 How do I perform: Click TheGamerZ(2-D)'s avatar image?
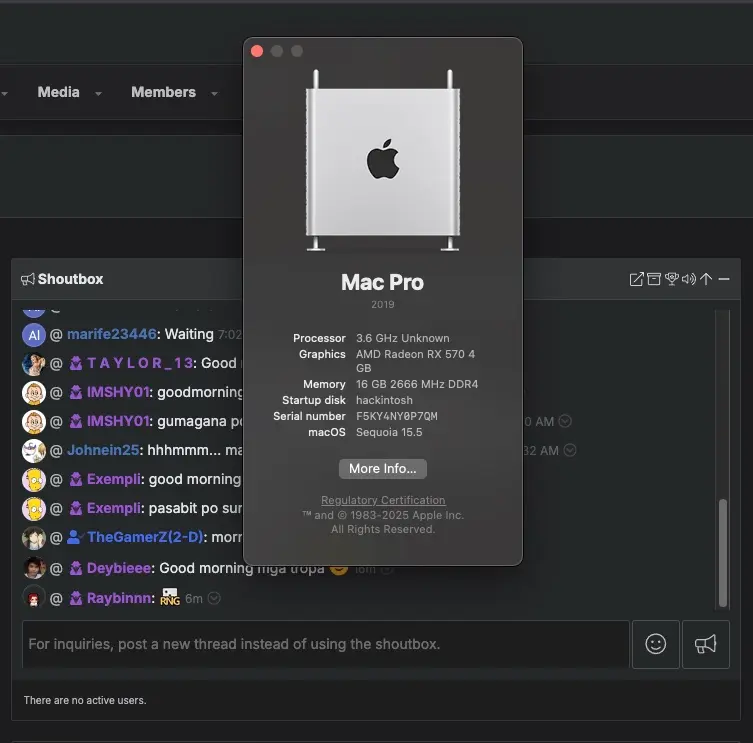[x=34, y=537]
